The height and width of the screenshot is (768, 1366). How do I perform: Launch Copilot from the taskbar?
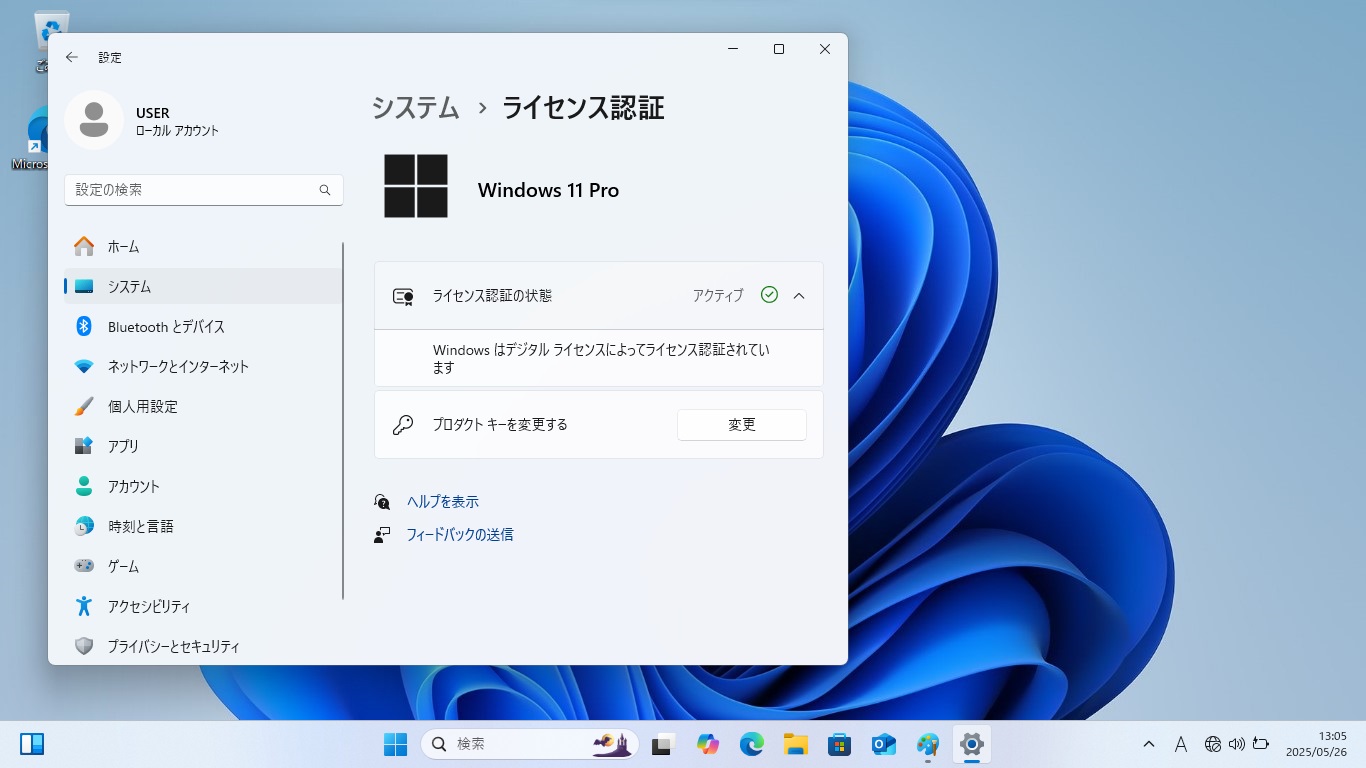(708, 744)
